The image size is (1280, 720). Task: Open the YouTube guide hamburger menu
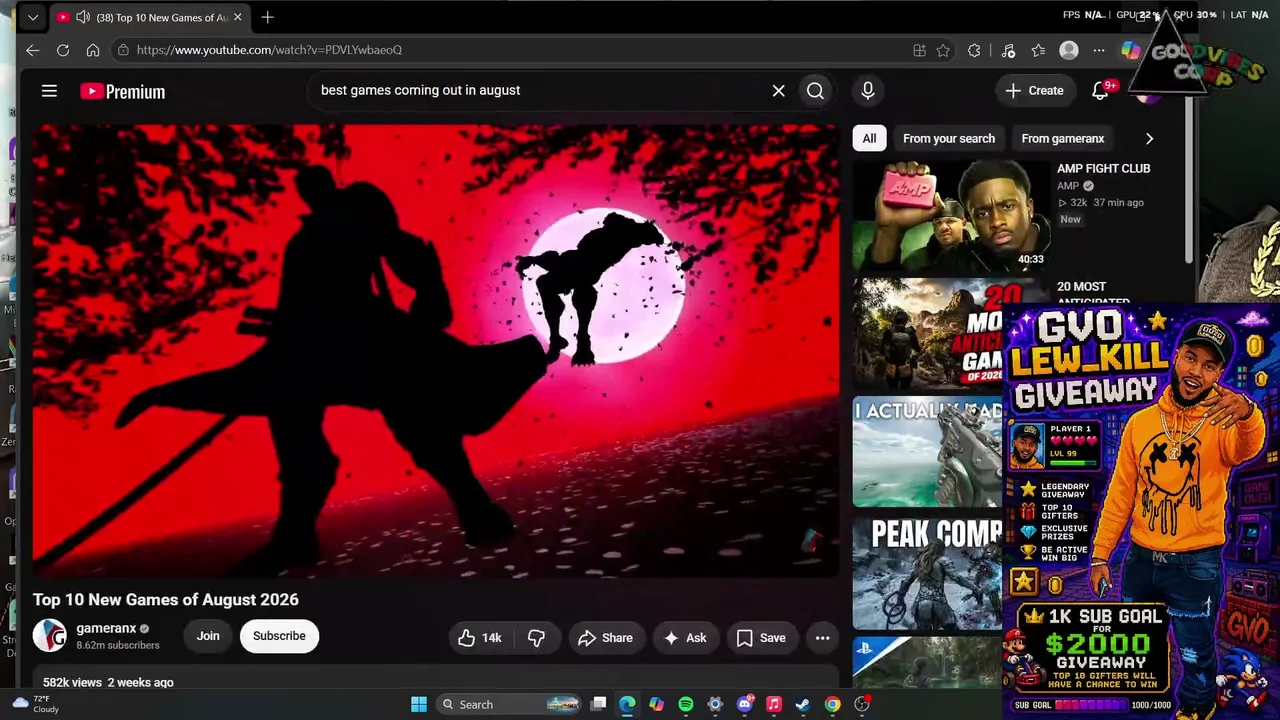pos(49,91)
